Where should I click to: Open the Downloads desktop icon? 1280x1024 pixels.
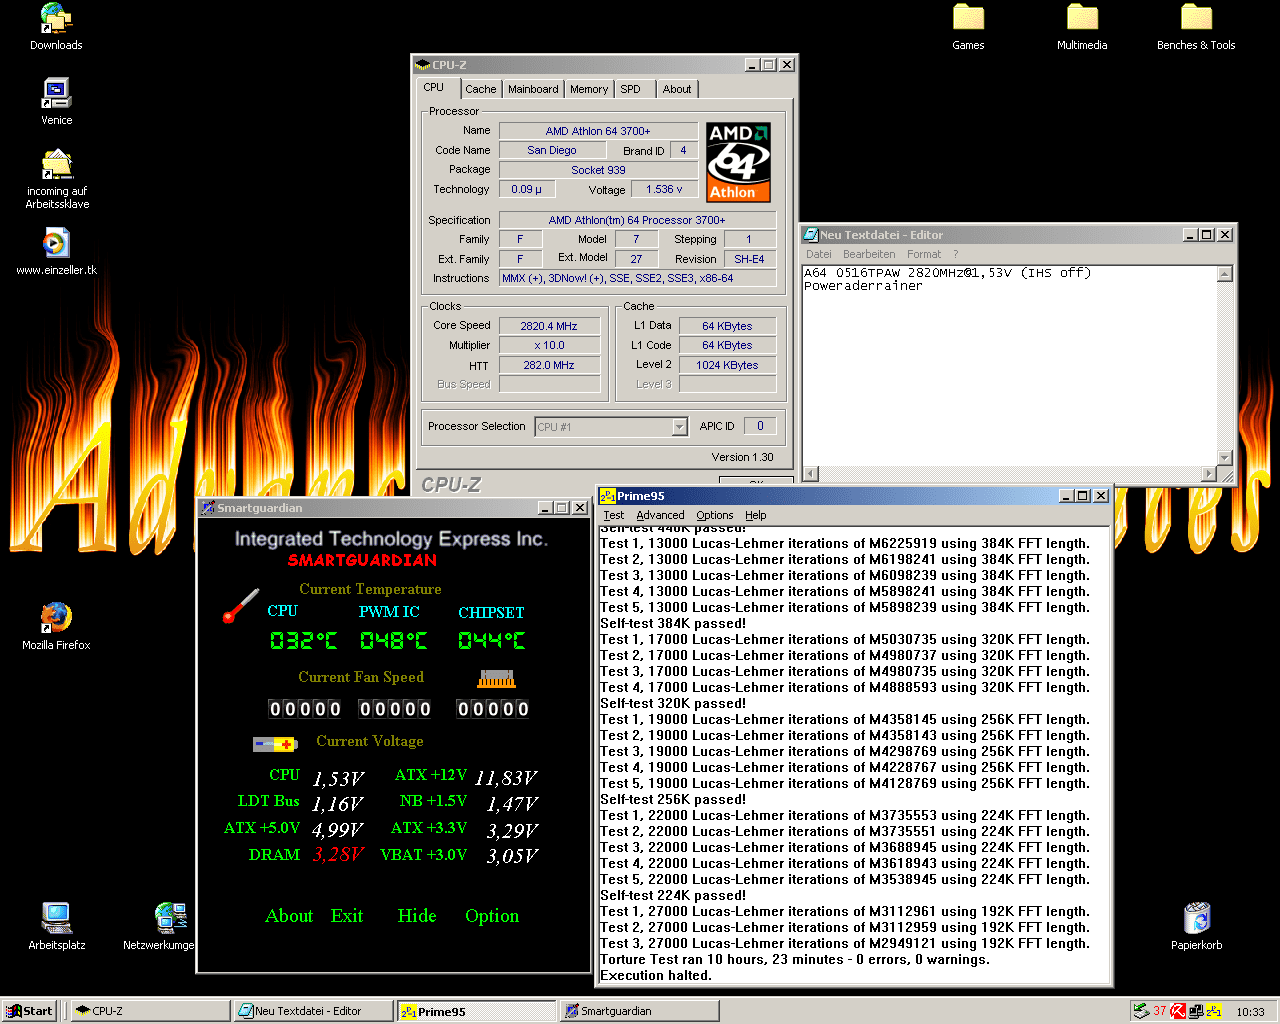click(55, 27)
